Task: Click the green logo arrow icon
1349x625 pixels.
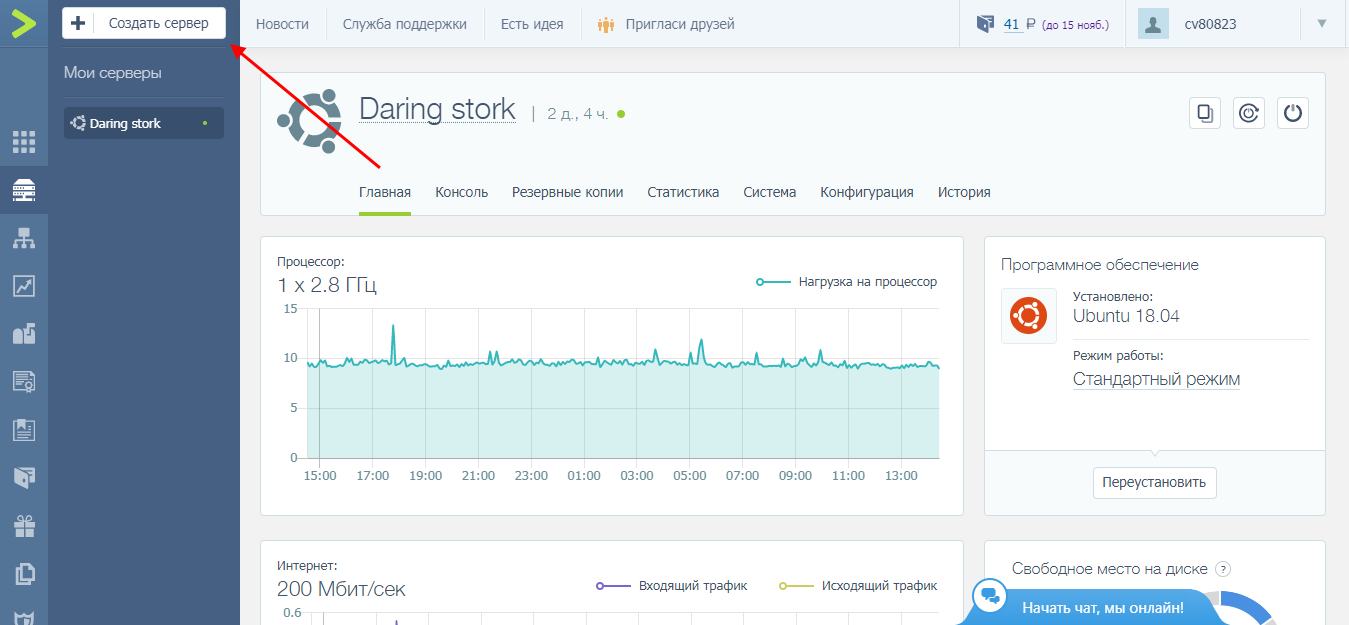Action: pos(24,23)
